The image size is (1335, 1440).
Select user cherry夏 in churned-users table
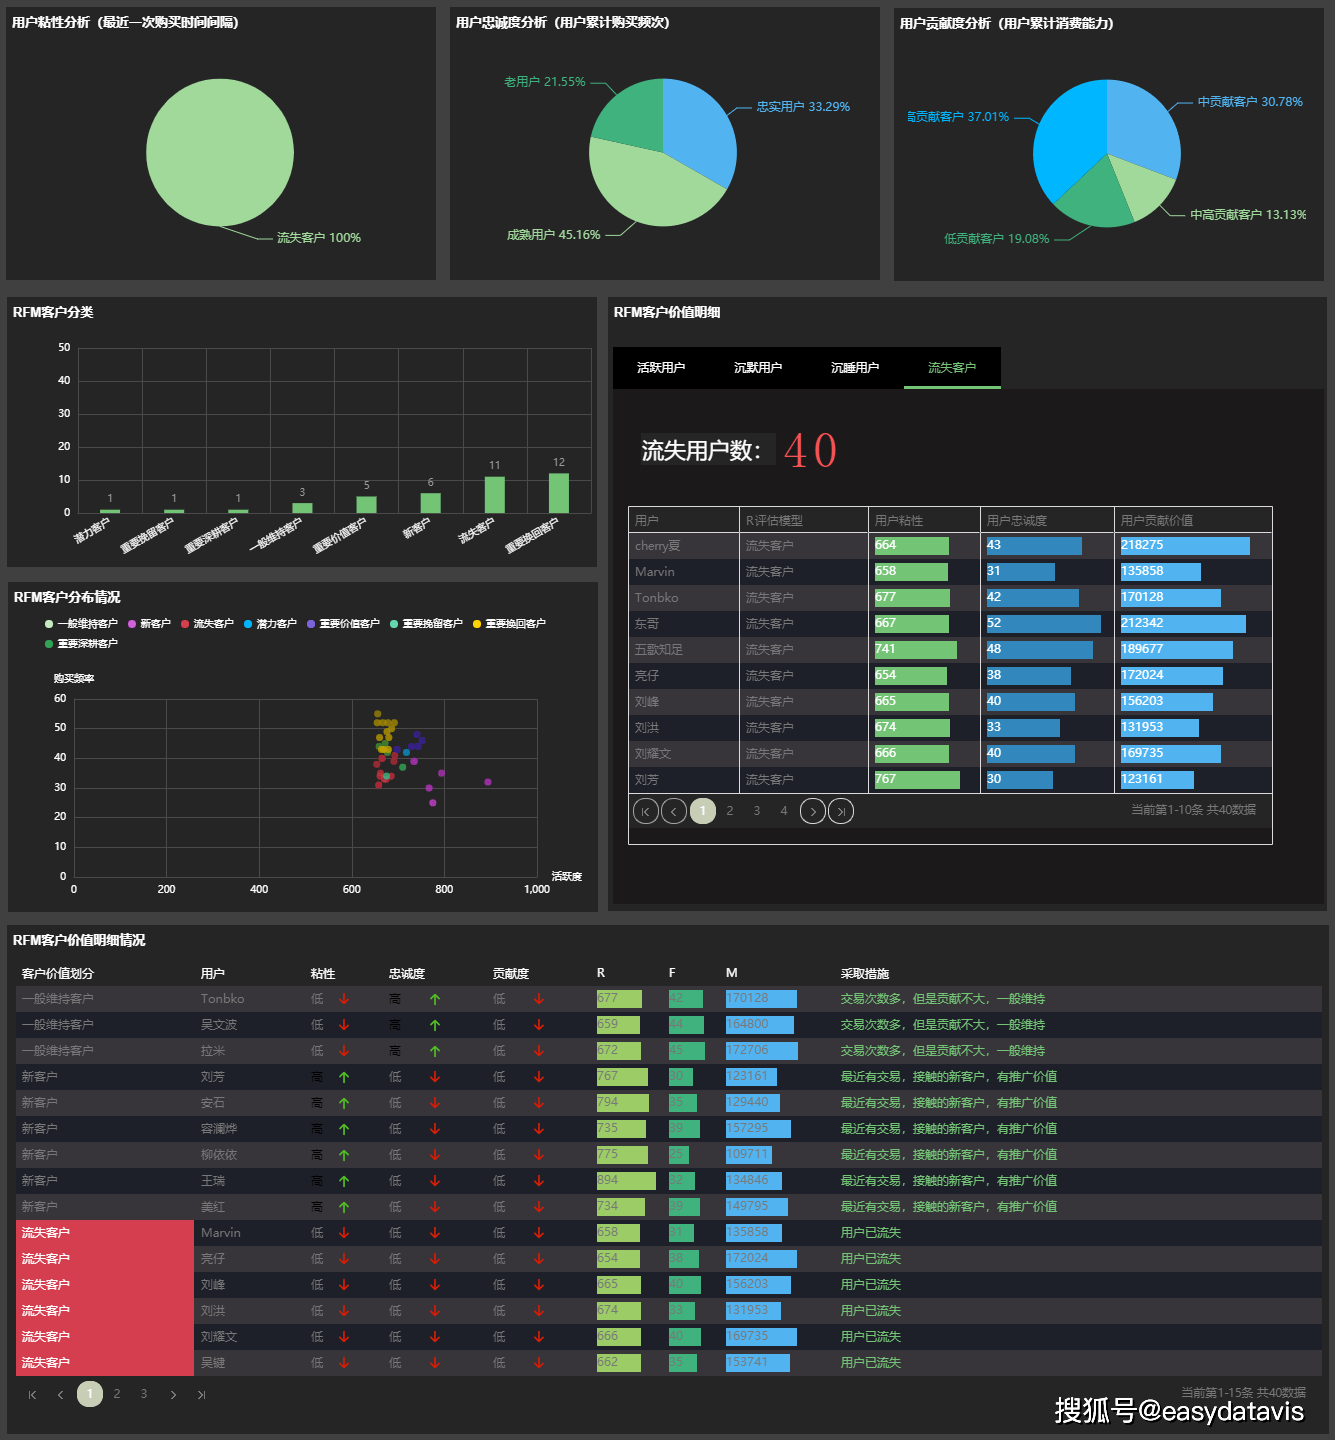658,546
